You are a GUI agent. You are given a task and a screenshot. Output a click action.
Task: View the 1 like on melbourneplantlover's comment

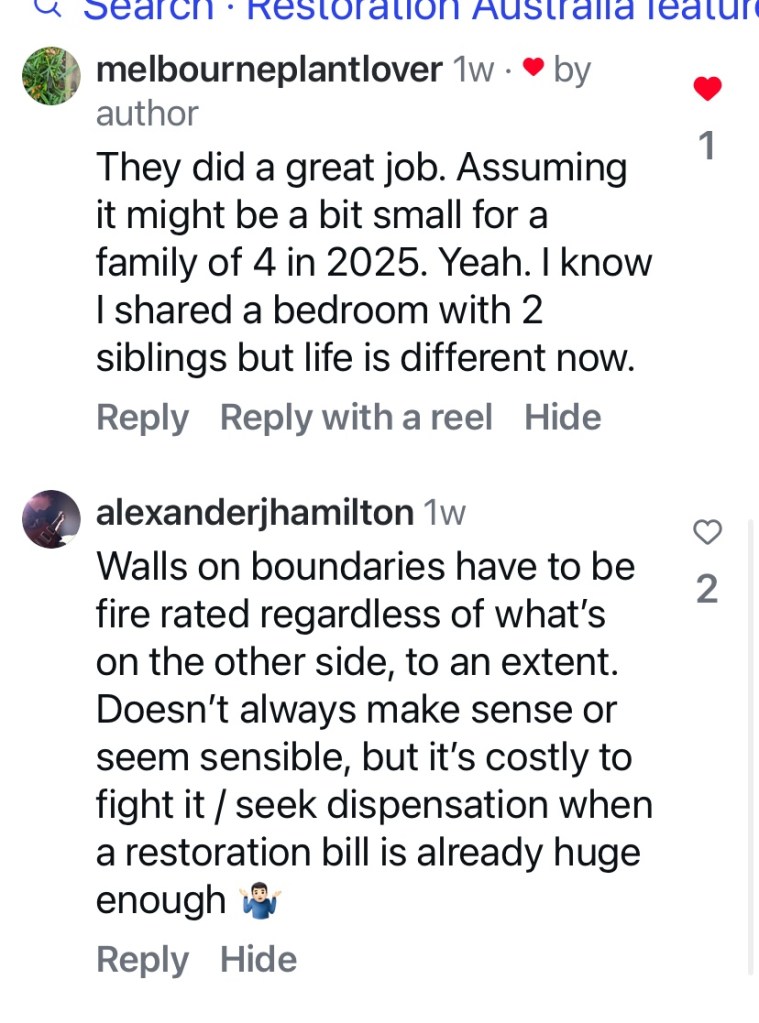coord(707,147)
